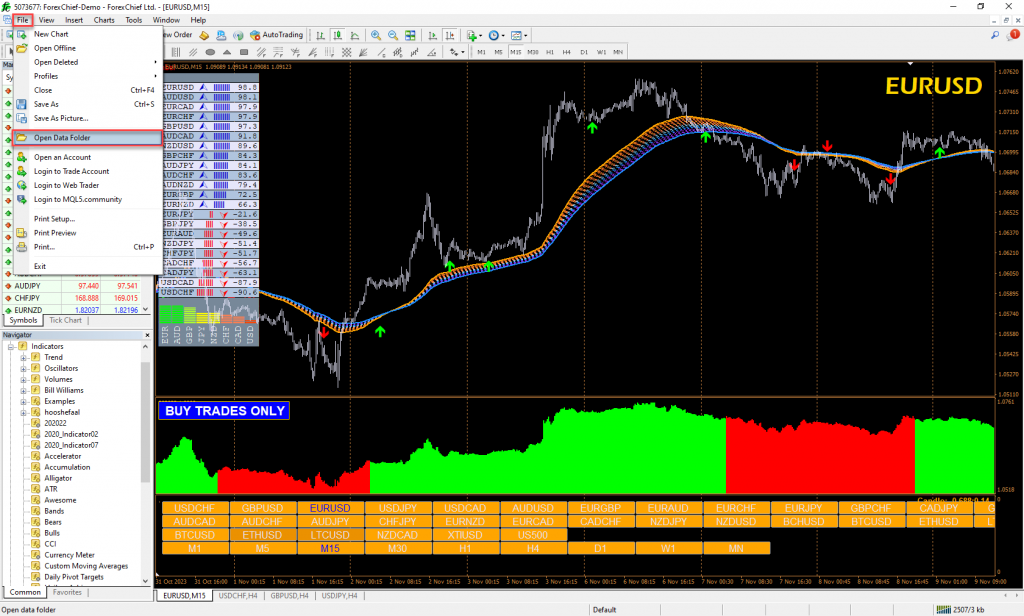Viewport: 1024px width, 616px height.
Task: Choose Login to Trade Account
Action: pyautogui.click(x=88, y=171)
